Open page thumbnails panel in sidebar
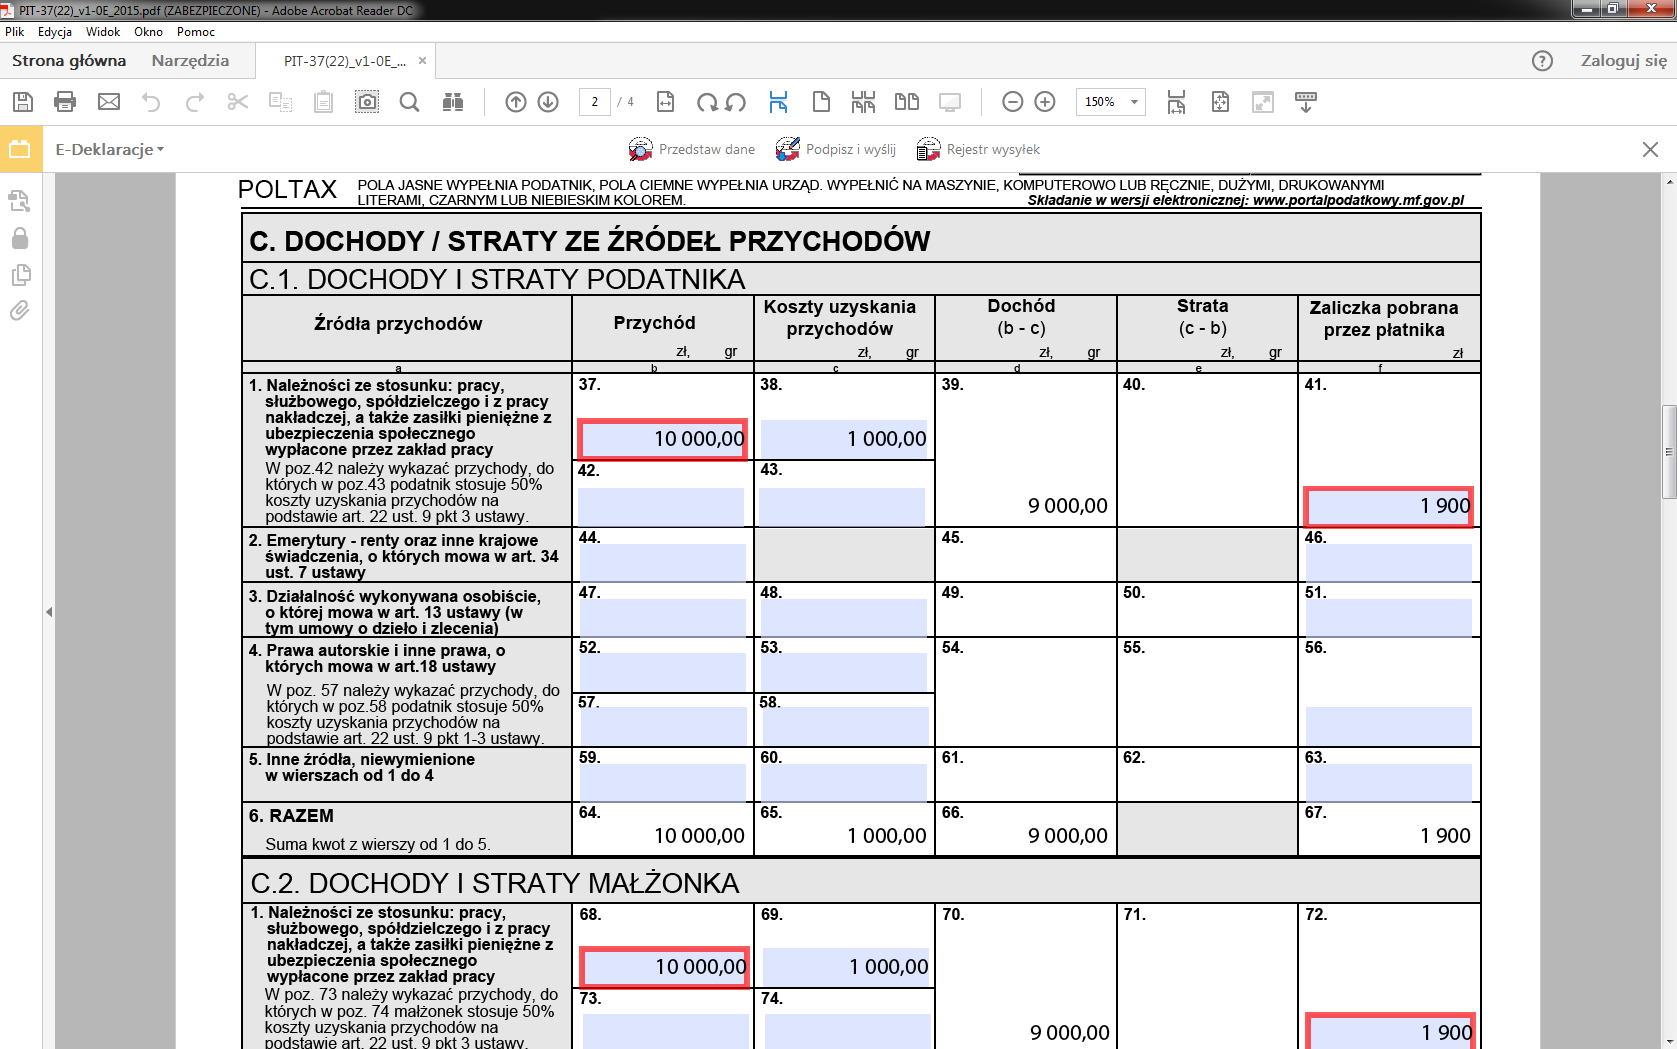This screenshot has height=1049, width=1677. 20,274
